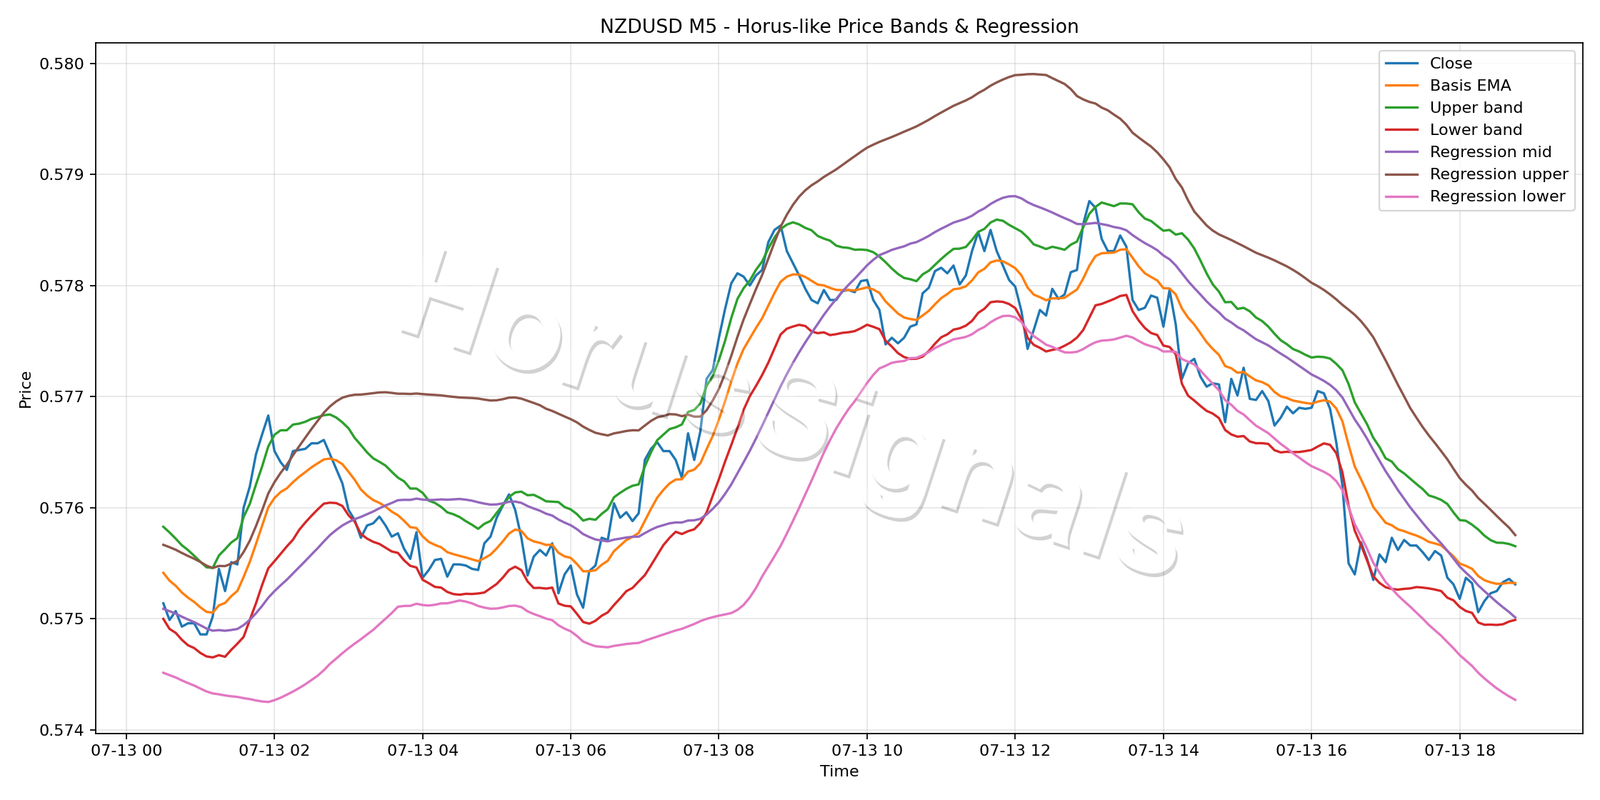Click the 07-13 18 x-axis tick label

[1458, 750]
